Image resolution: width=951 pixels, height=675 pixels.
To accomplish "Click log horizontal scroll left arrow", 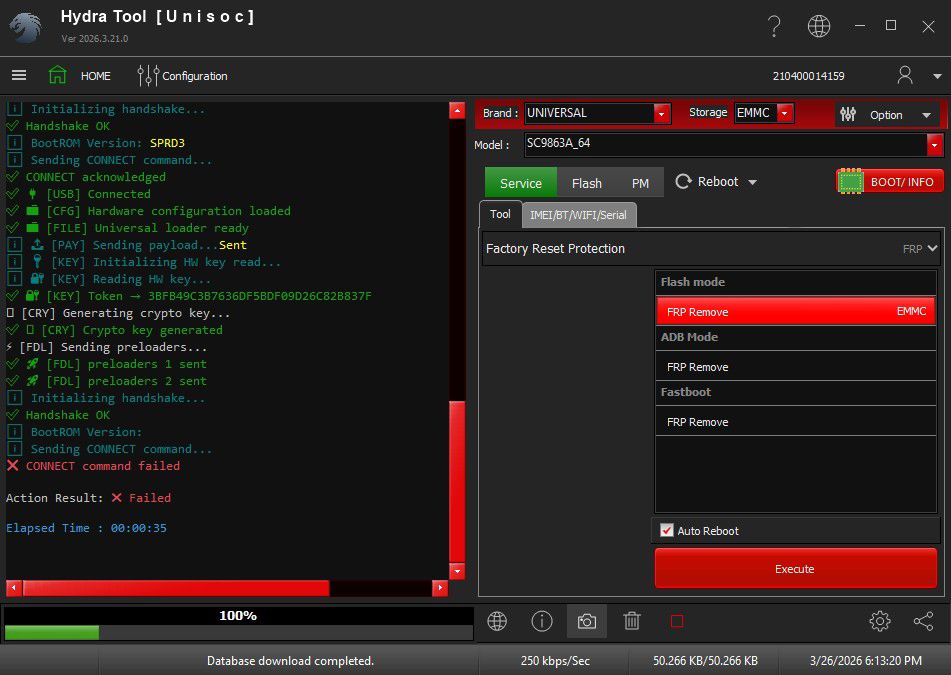I will [13, 588].
